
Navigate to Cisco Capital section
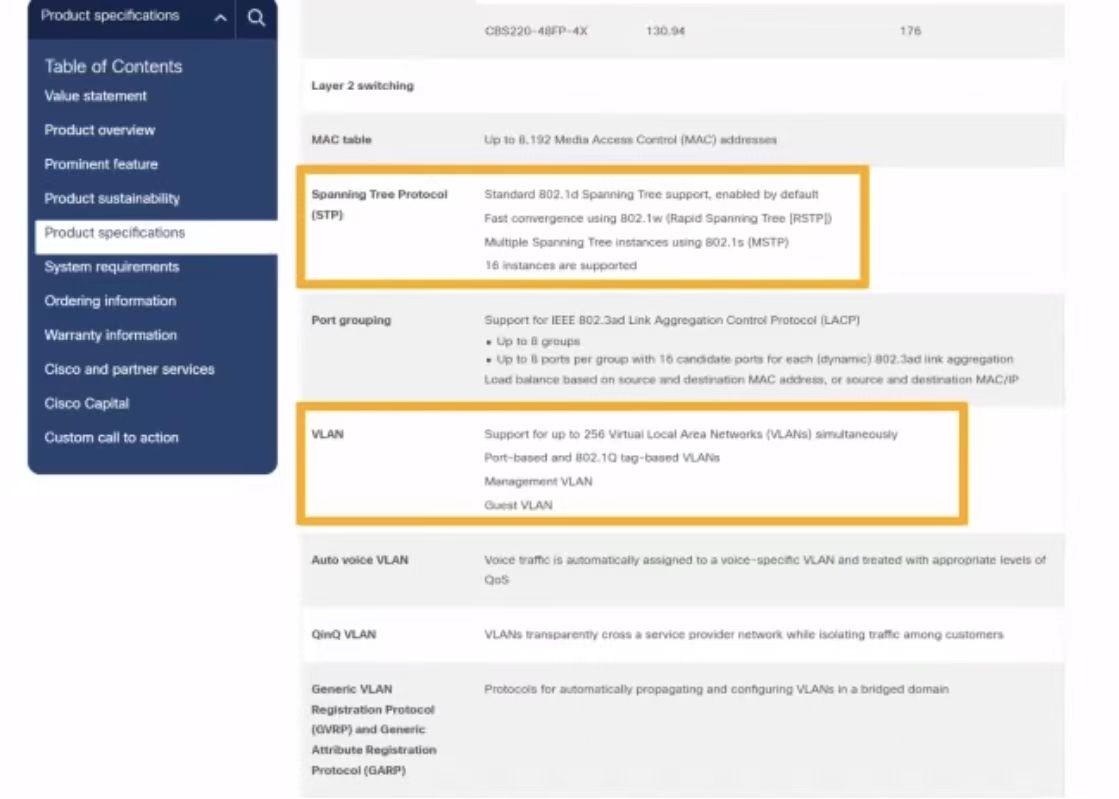pos(86,404)
